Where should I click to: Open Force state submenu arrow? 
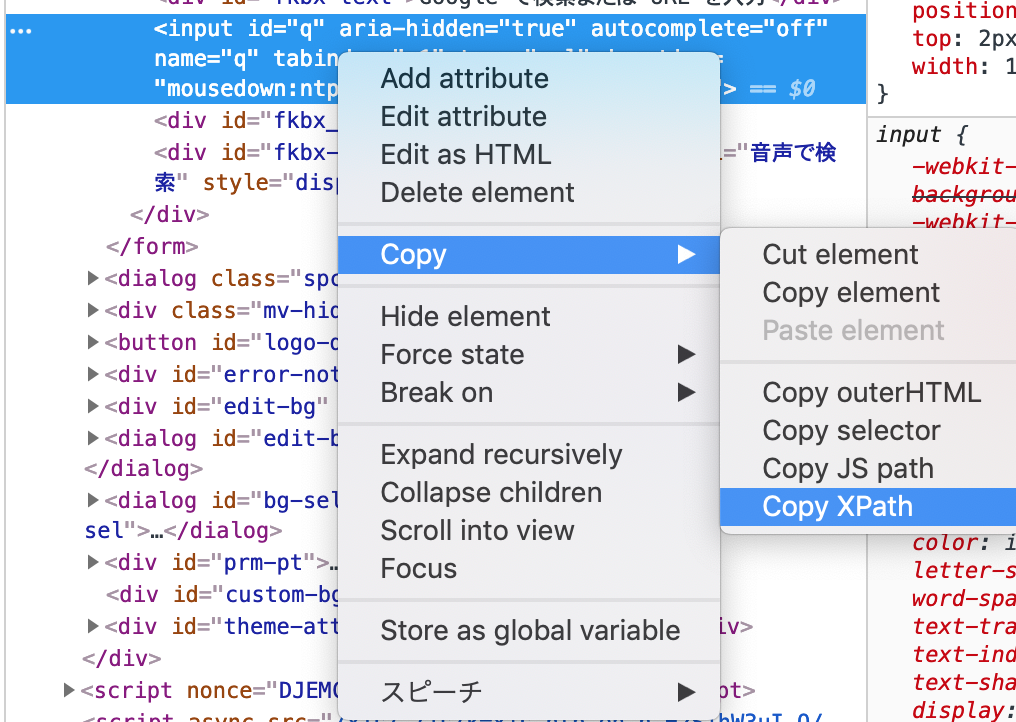click(686, 355)
